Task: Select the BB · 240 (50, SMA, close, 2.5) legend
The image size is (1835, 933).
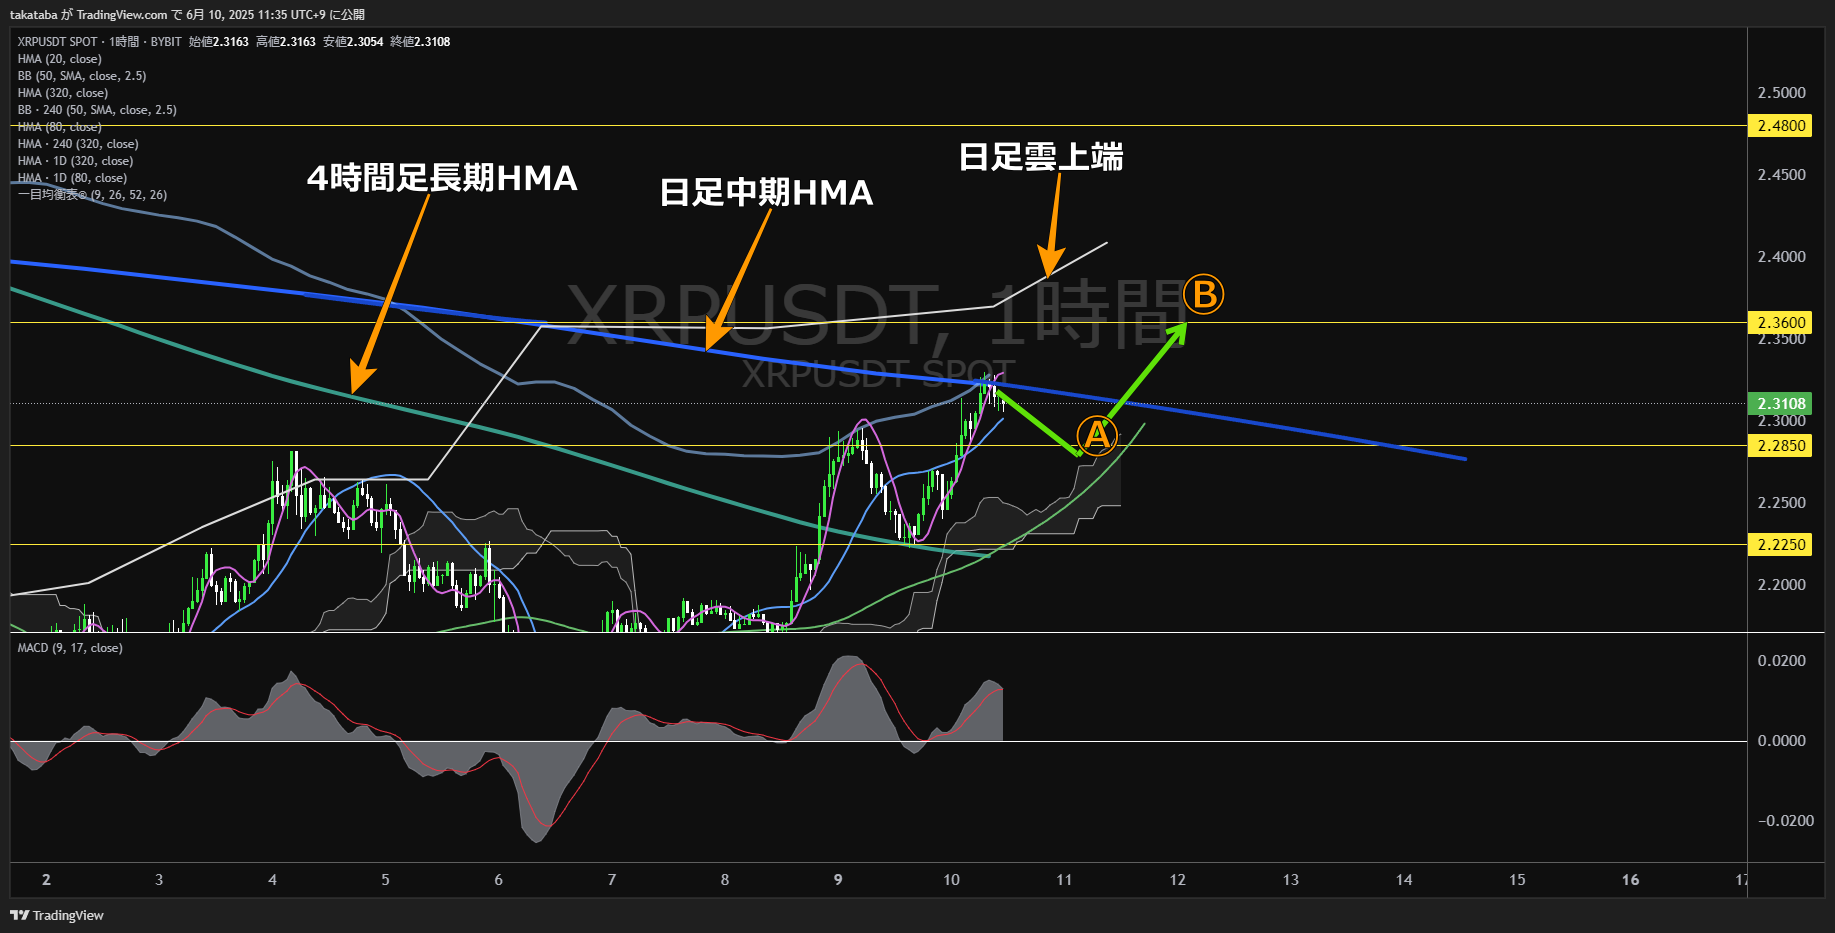Action: (97, 110)
